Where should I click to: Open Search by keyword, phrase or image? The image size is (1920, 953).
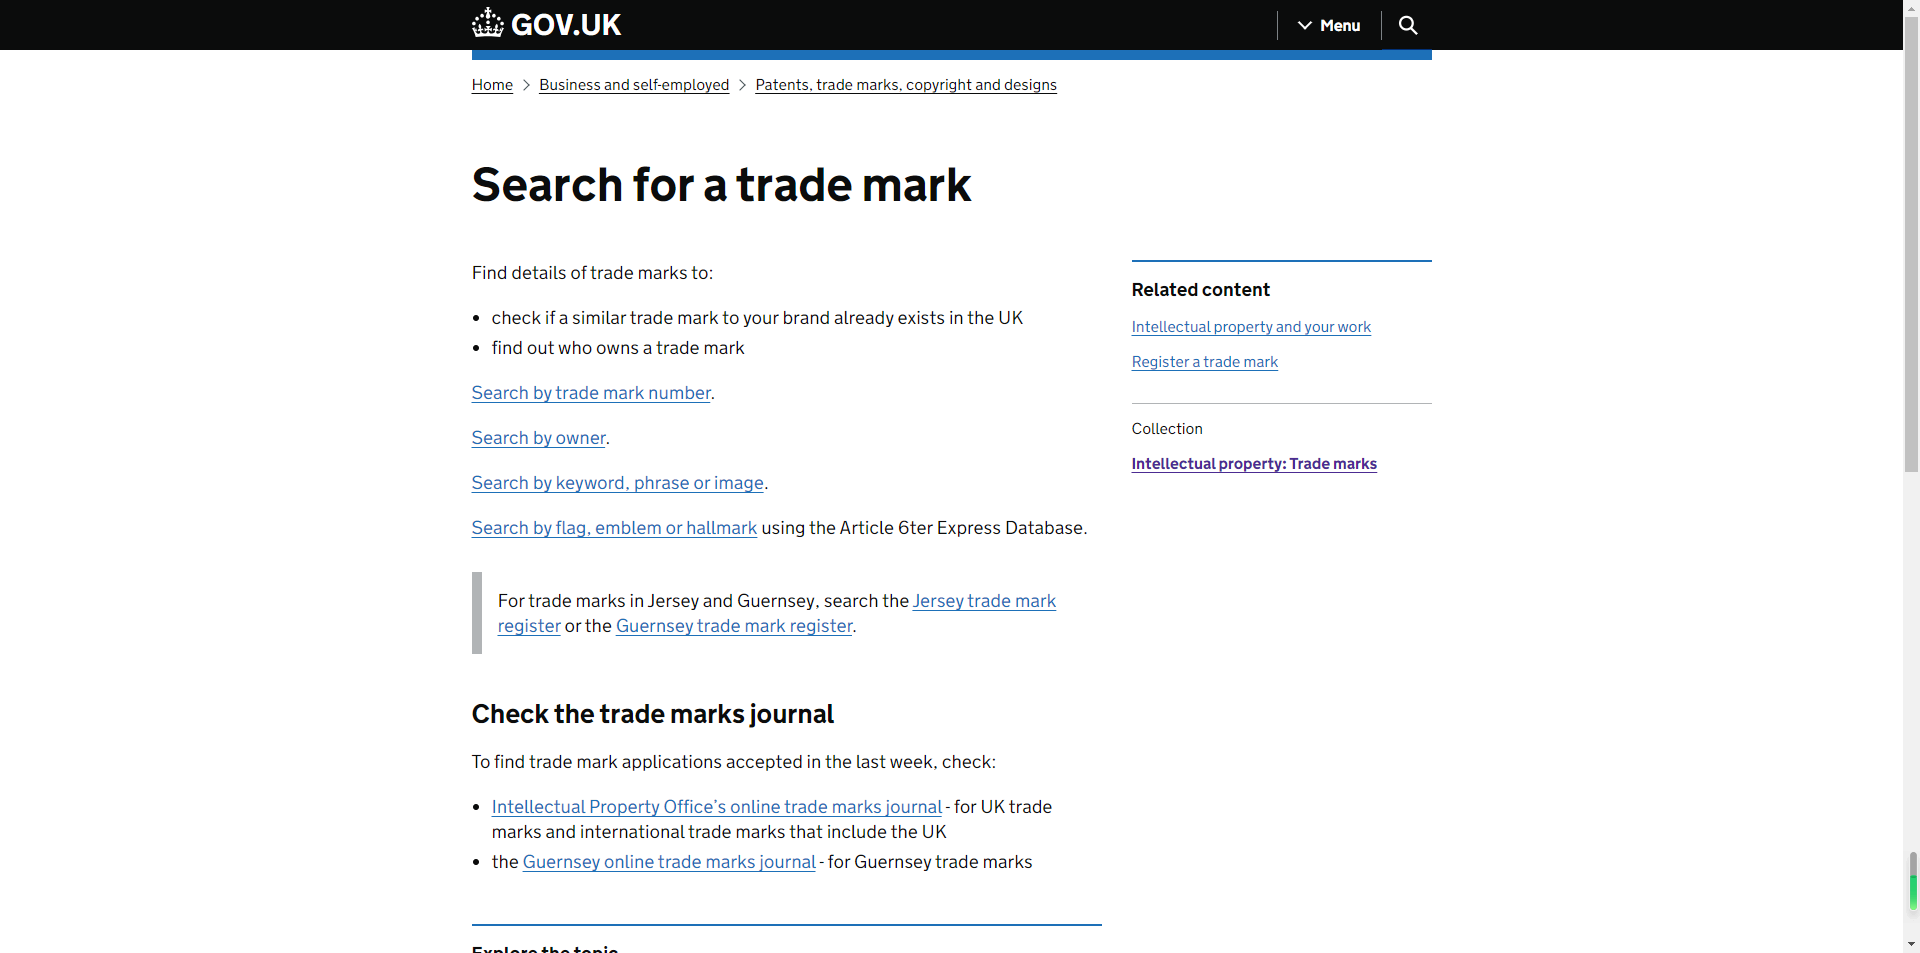pos(617,483)
